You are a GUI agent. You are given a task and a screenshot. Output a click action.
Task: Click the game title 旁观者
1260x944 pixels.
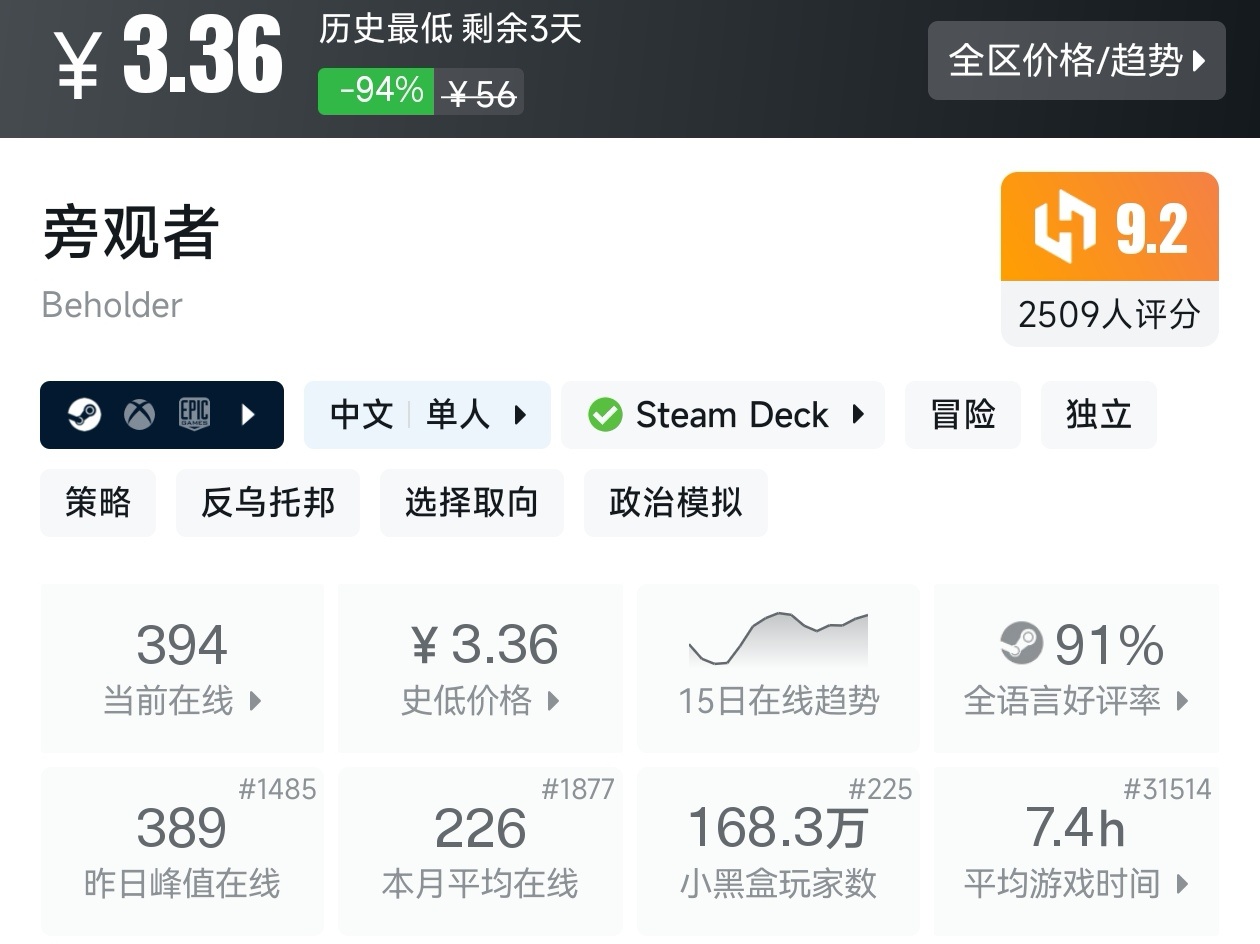click(130, 232)
